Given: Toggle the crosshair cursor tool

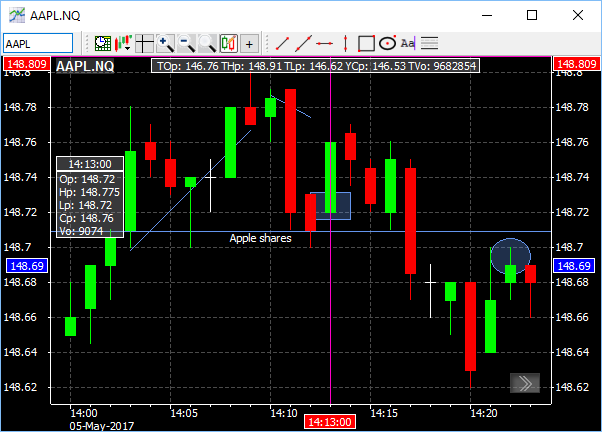Looking at the screenshot, I should [x=145, y=43].
